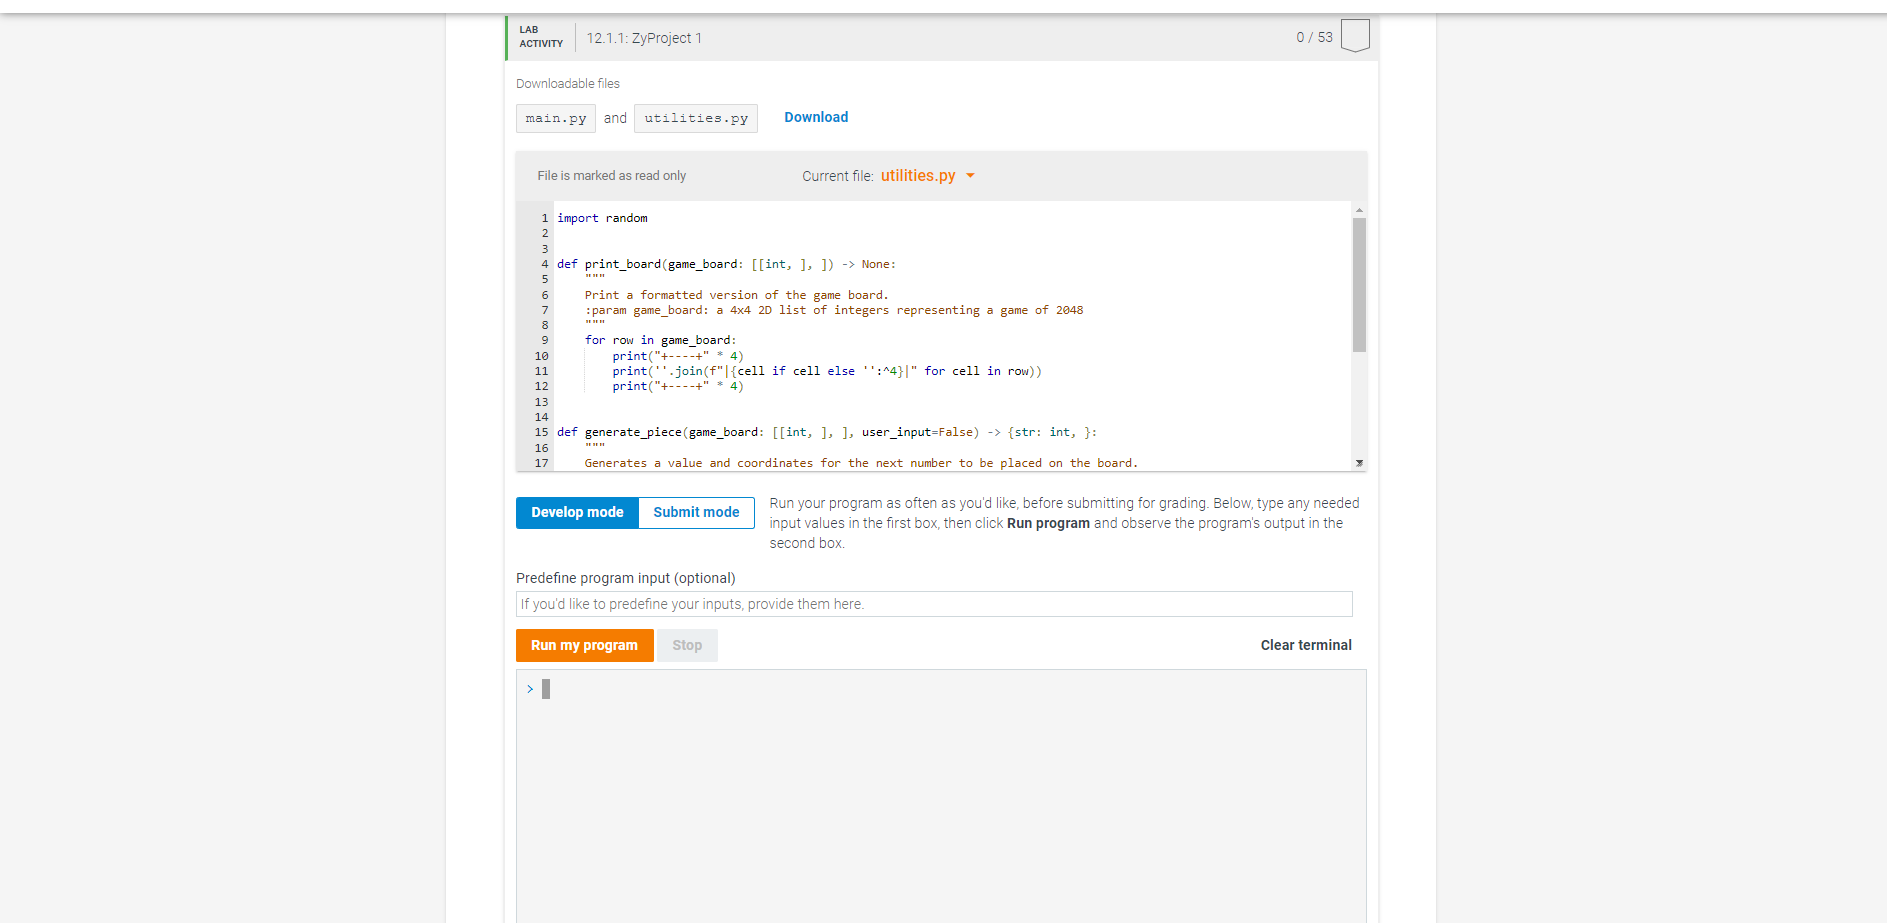The height and width of the screenshot is (923, 1887).
Task: Click the '12.1.1: ZyProject 1' activity title
Action: (644, 38)
